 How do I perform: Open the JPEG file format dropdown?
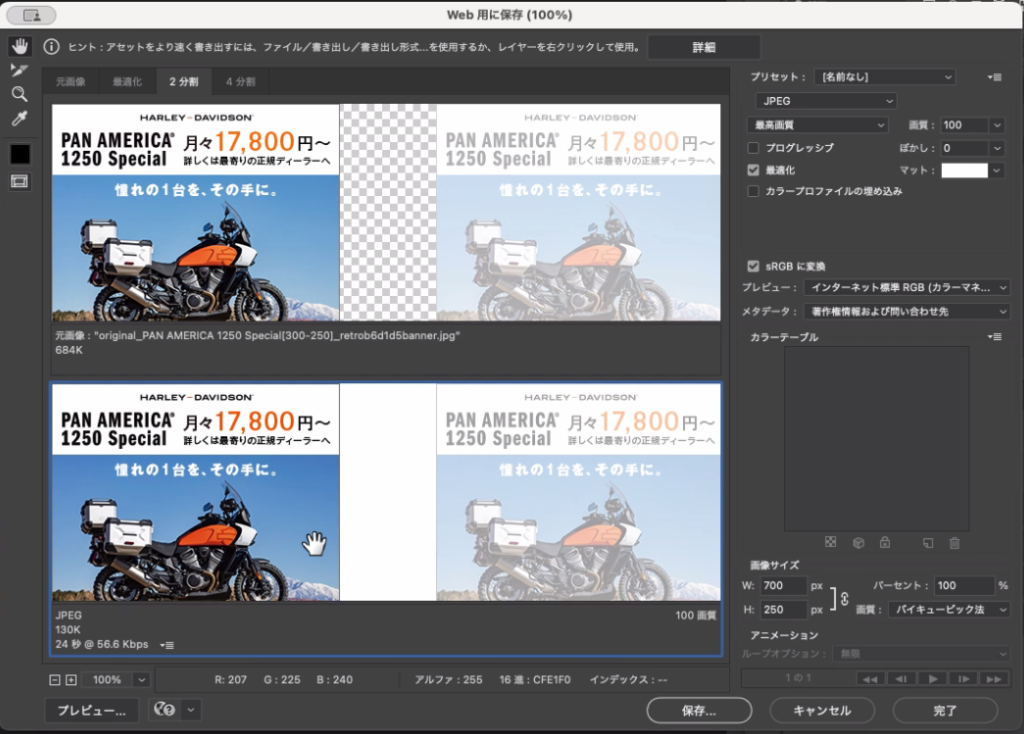[x=826, y=101]
